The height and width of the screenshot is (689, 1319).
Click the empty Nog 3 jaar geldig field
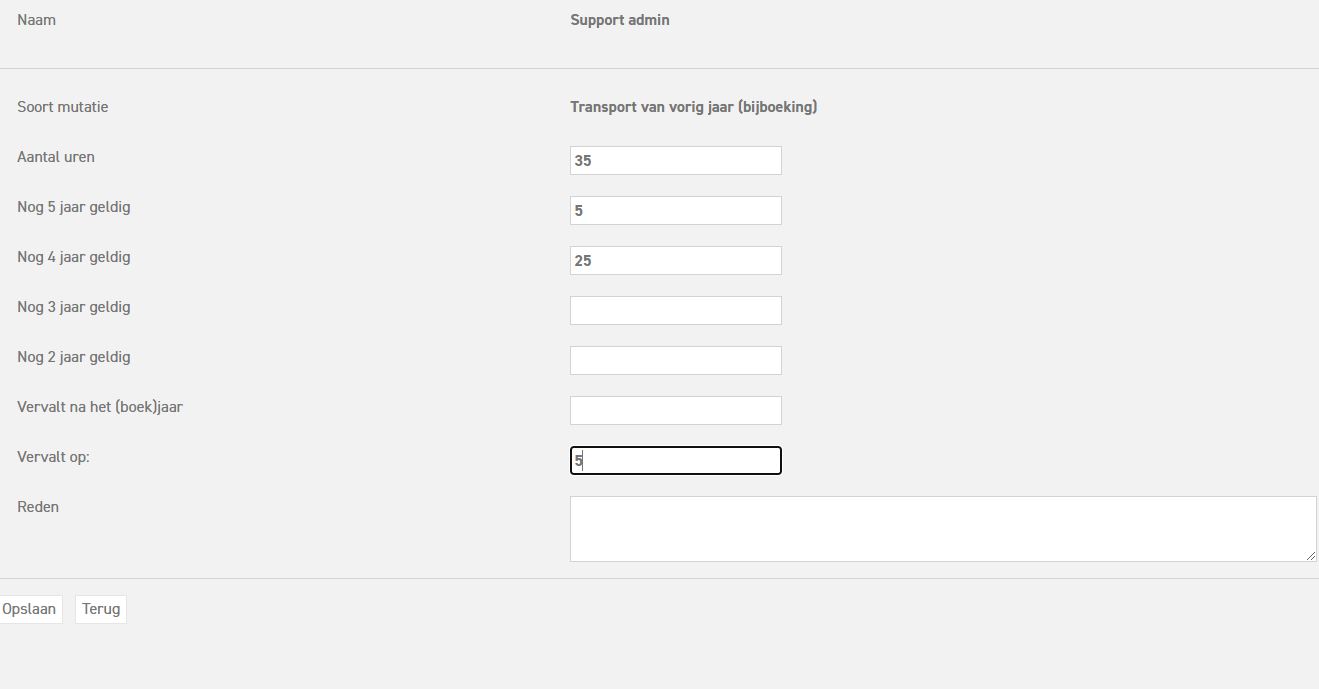(x=675, y=310)
